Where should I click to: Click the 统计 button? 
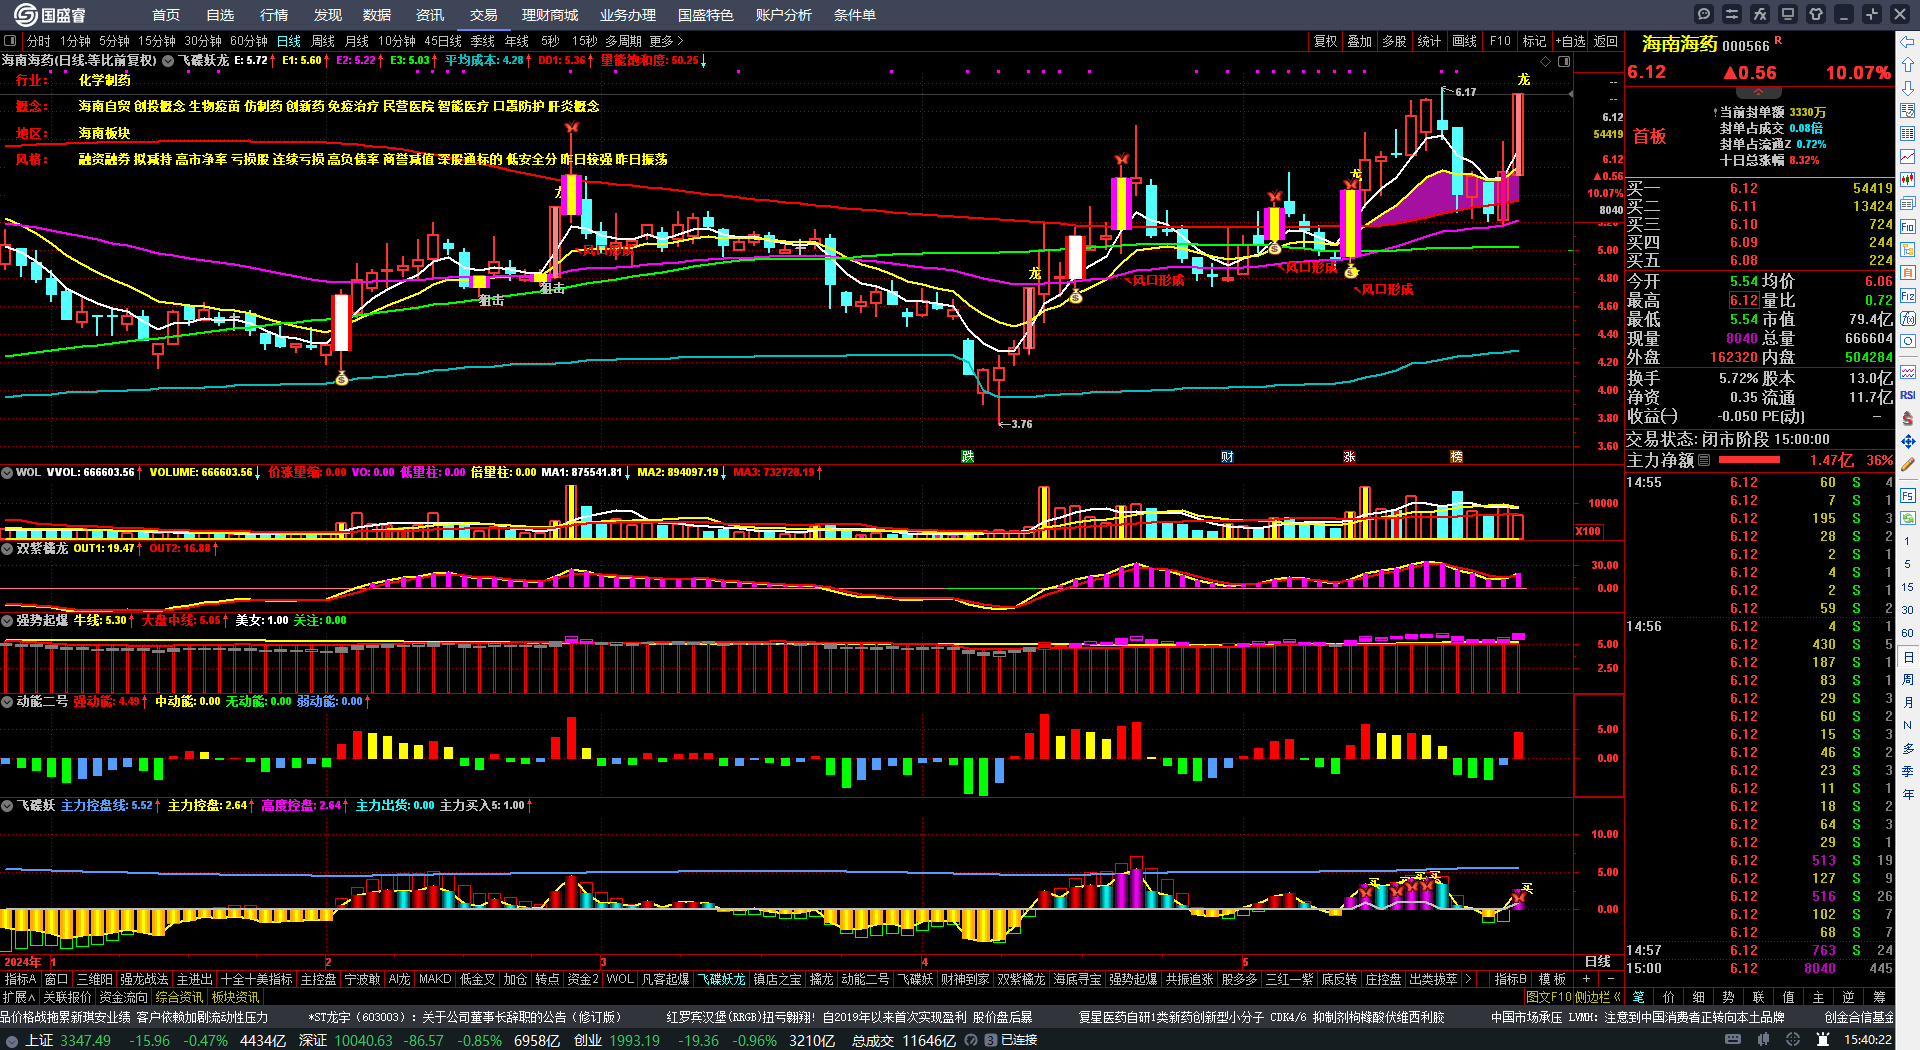pyautogui.click(x=1429, y=41)
